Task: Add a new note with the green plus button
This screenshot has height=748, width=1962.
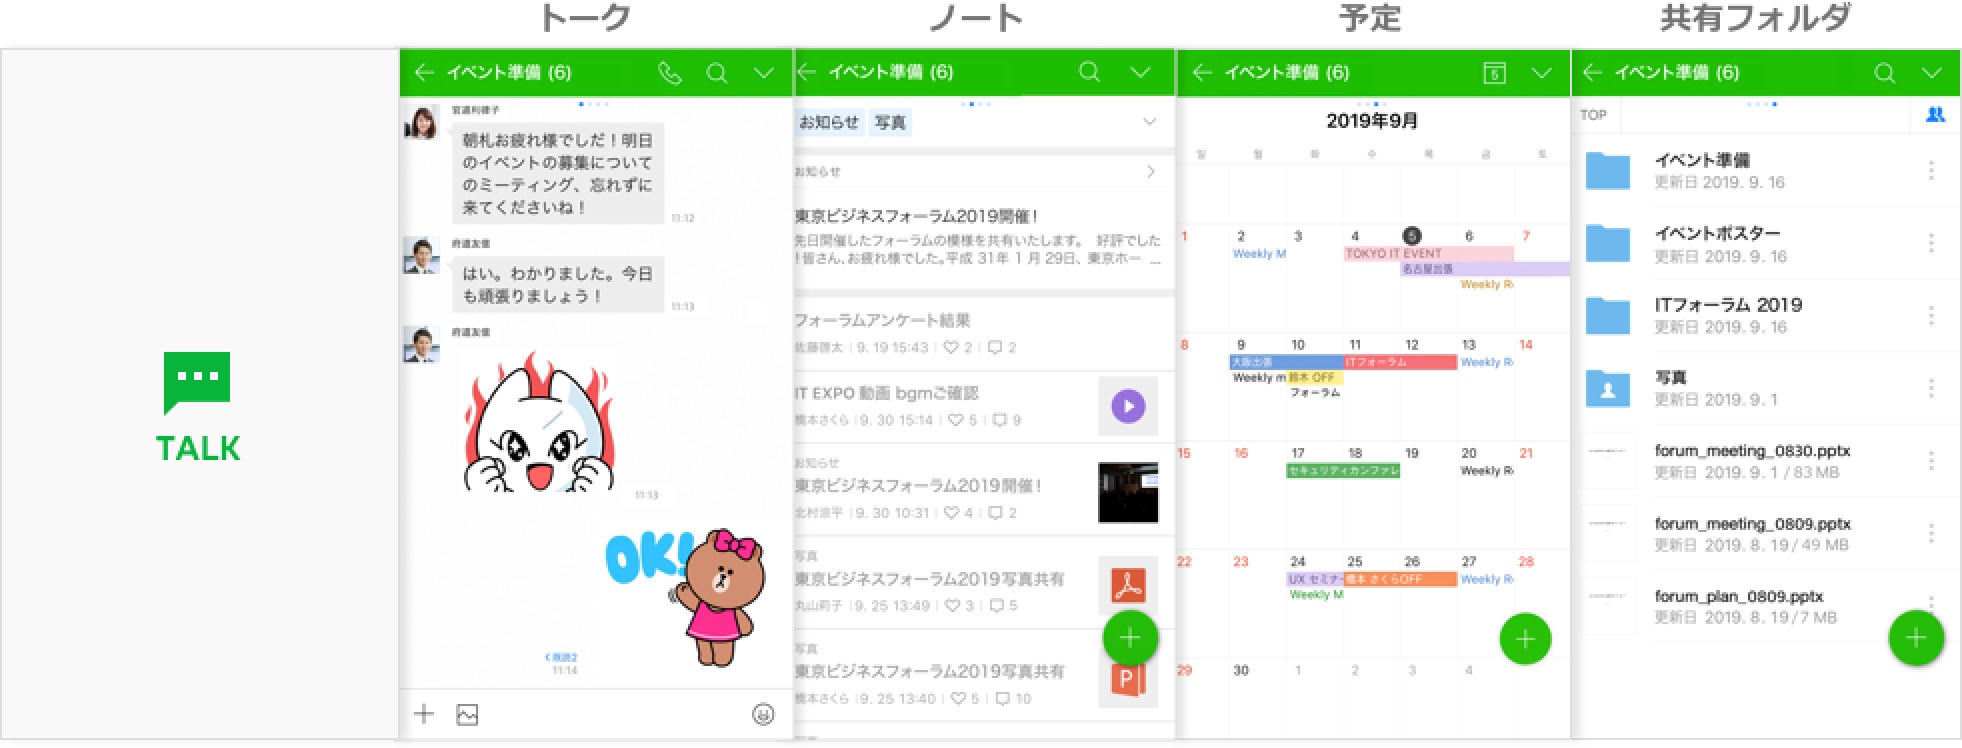Action: coord(1130,638)
